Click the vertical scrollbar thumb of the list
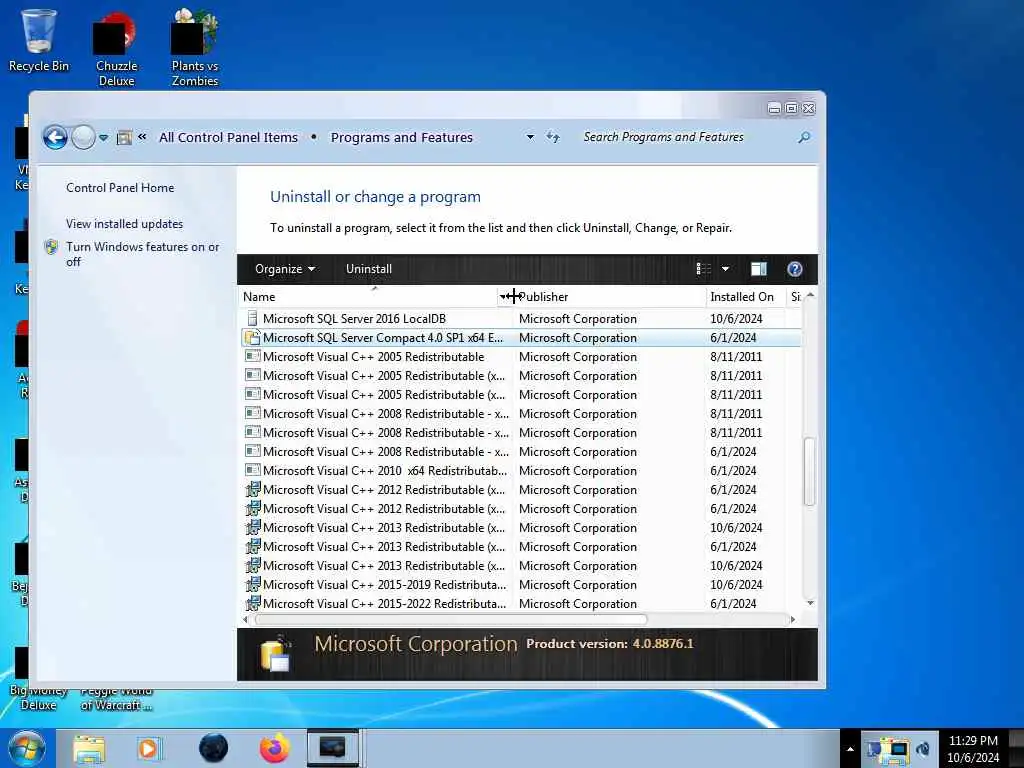This screenshot has width=1024, height=768. 810,472
